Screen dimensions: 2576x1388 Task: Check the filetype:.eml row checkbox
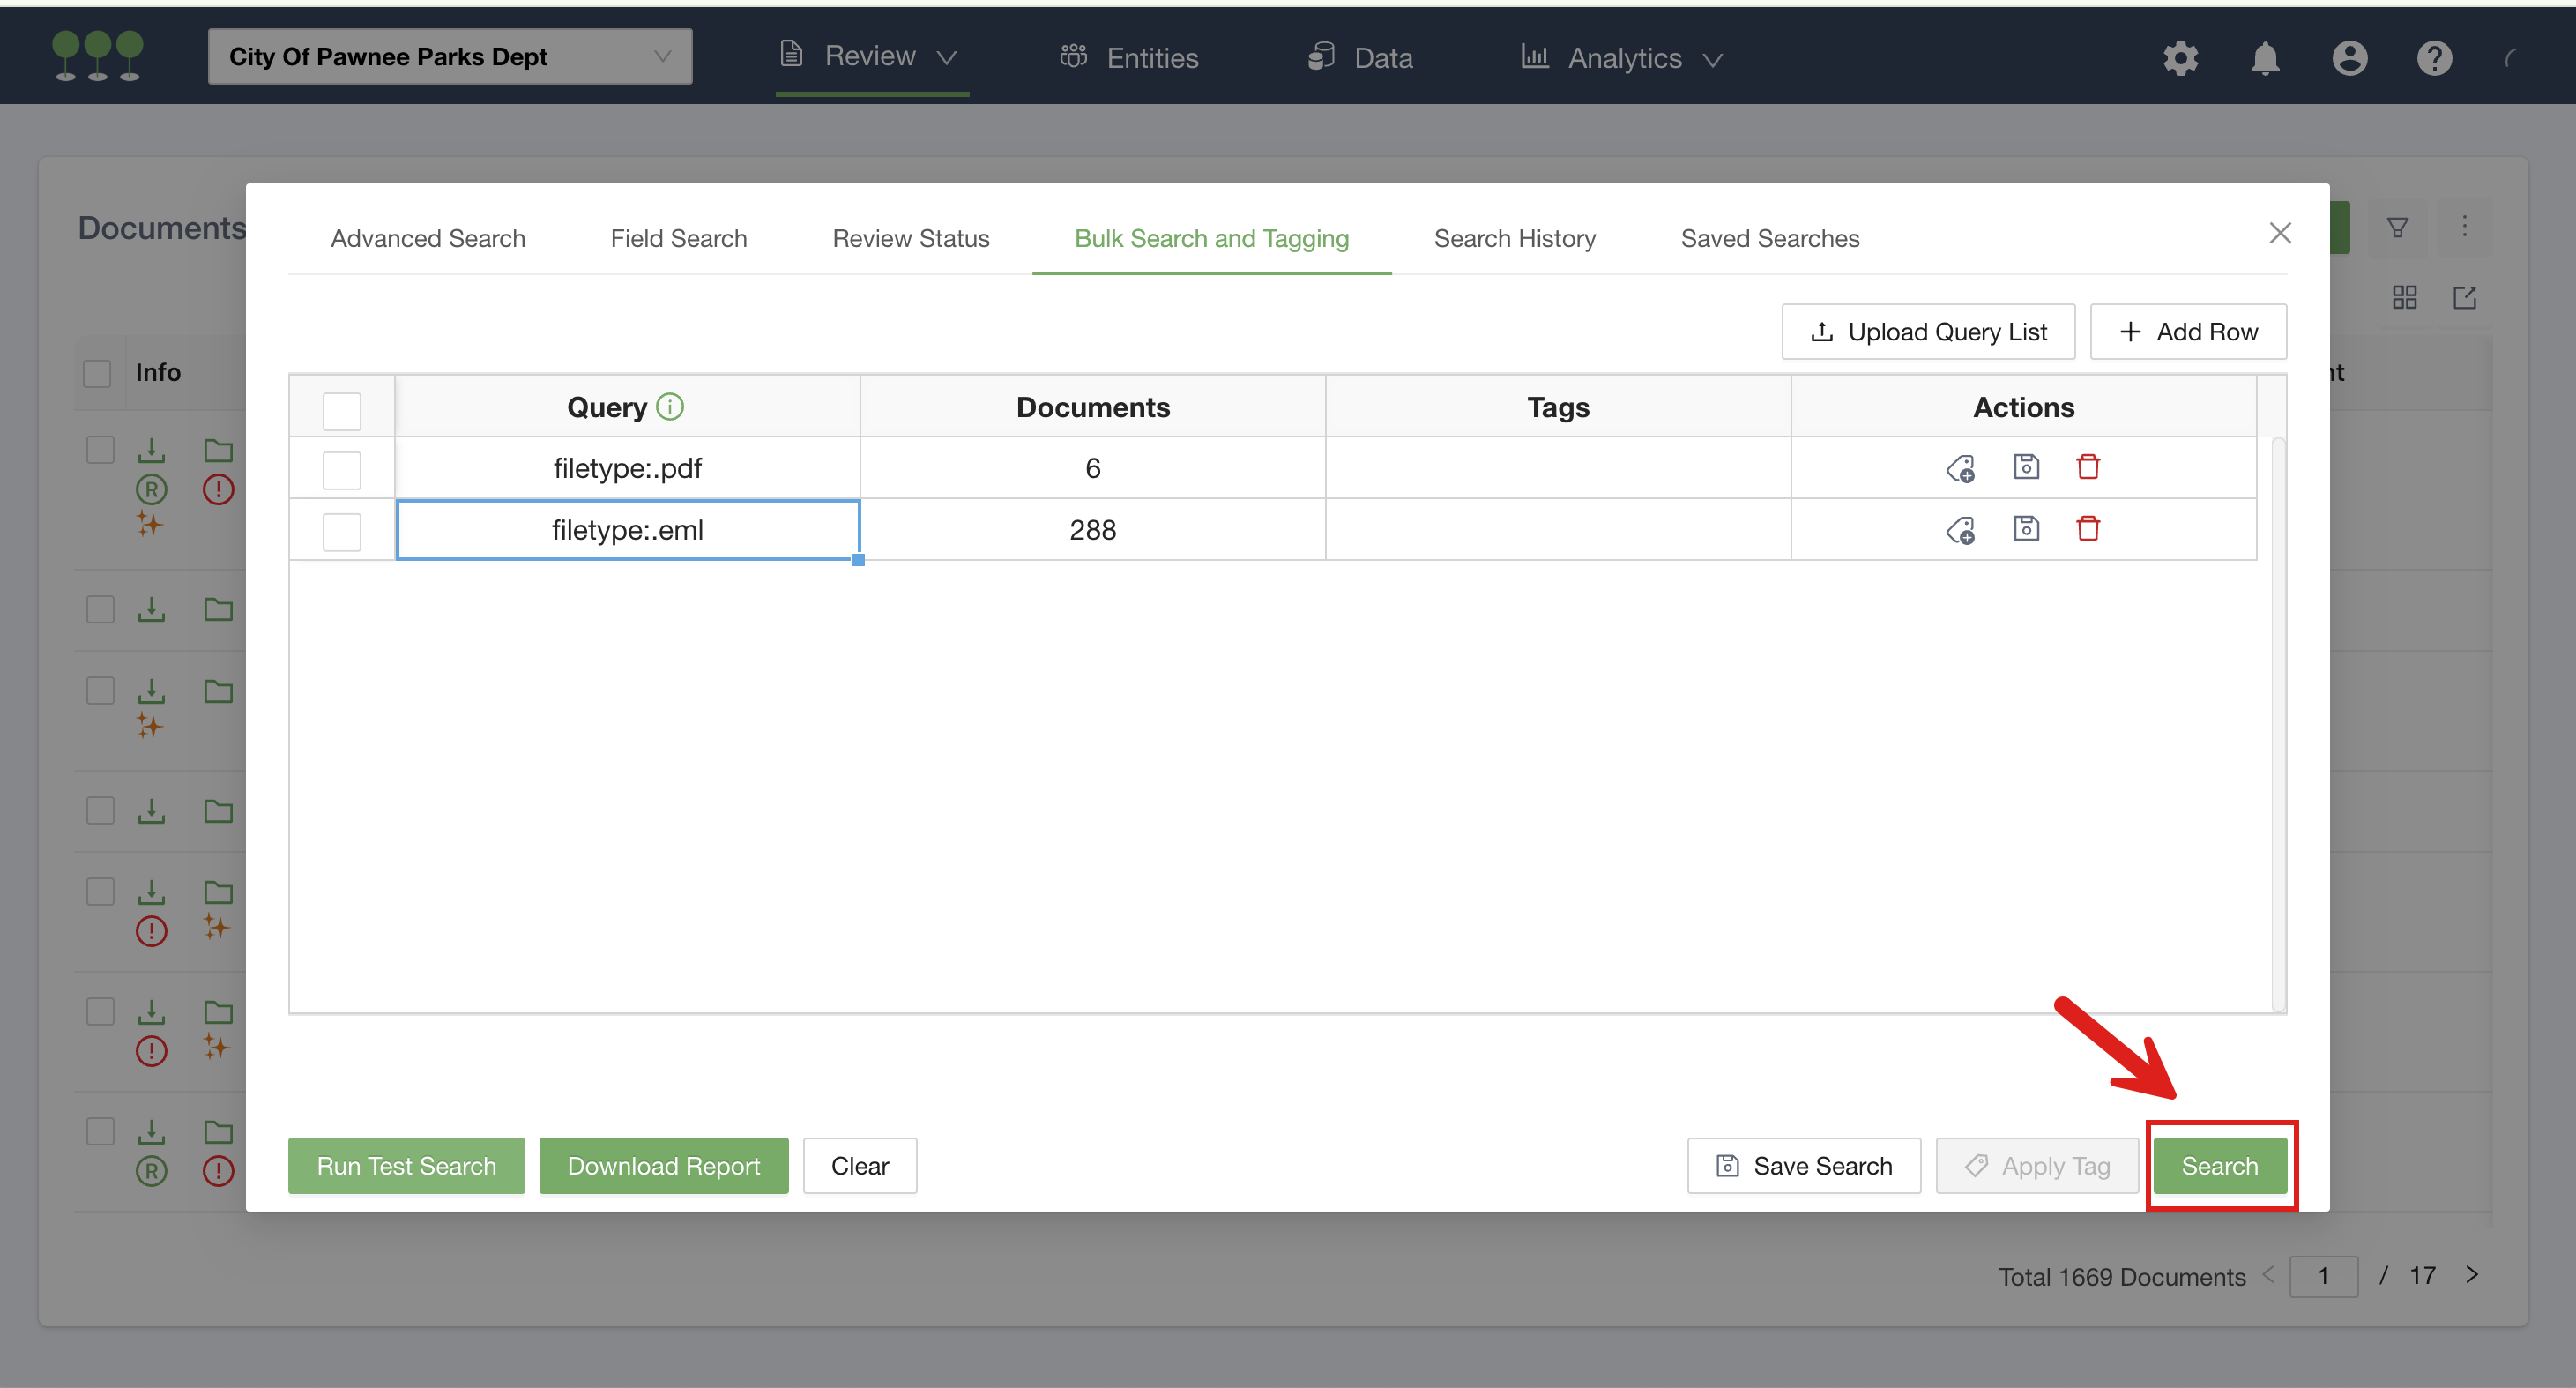(x=341, y=531)
